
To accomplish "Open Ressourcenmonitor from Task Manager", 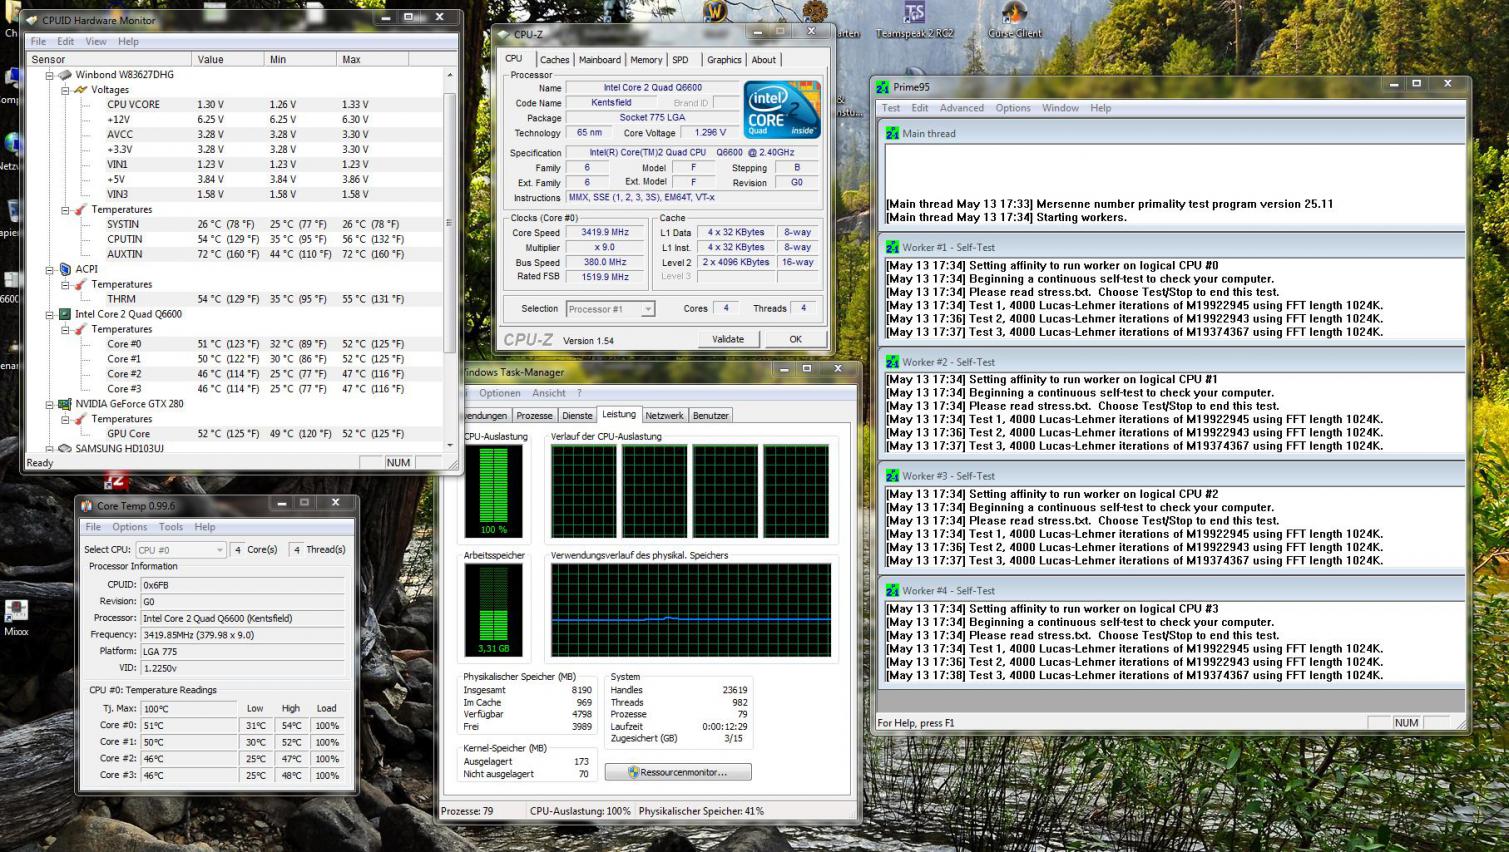I will pyautogui.click(x=678, y=772).
